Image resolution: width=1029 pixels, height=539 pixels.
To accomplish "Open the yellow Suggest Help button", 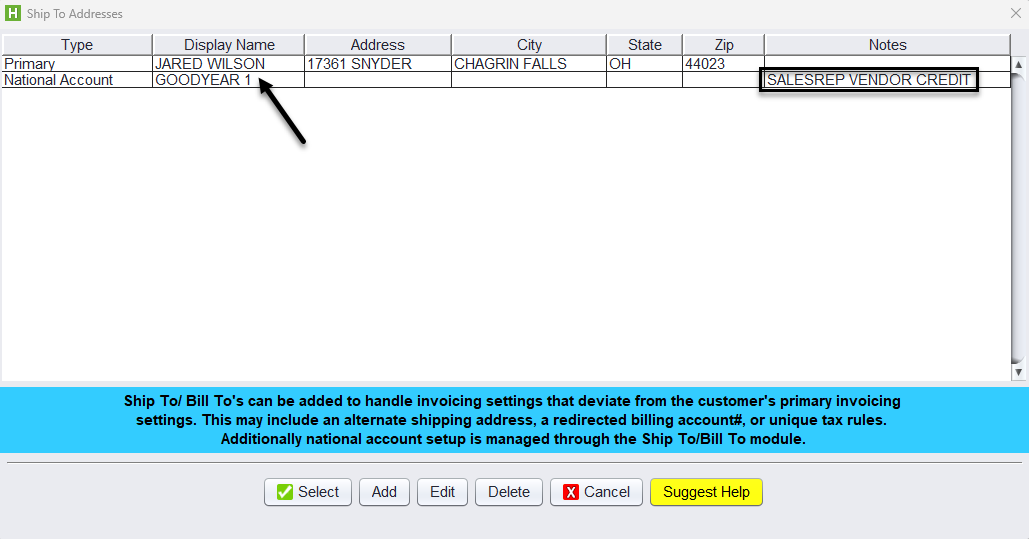I will pyautogui.click(x=706, y=492).
